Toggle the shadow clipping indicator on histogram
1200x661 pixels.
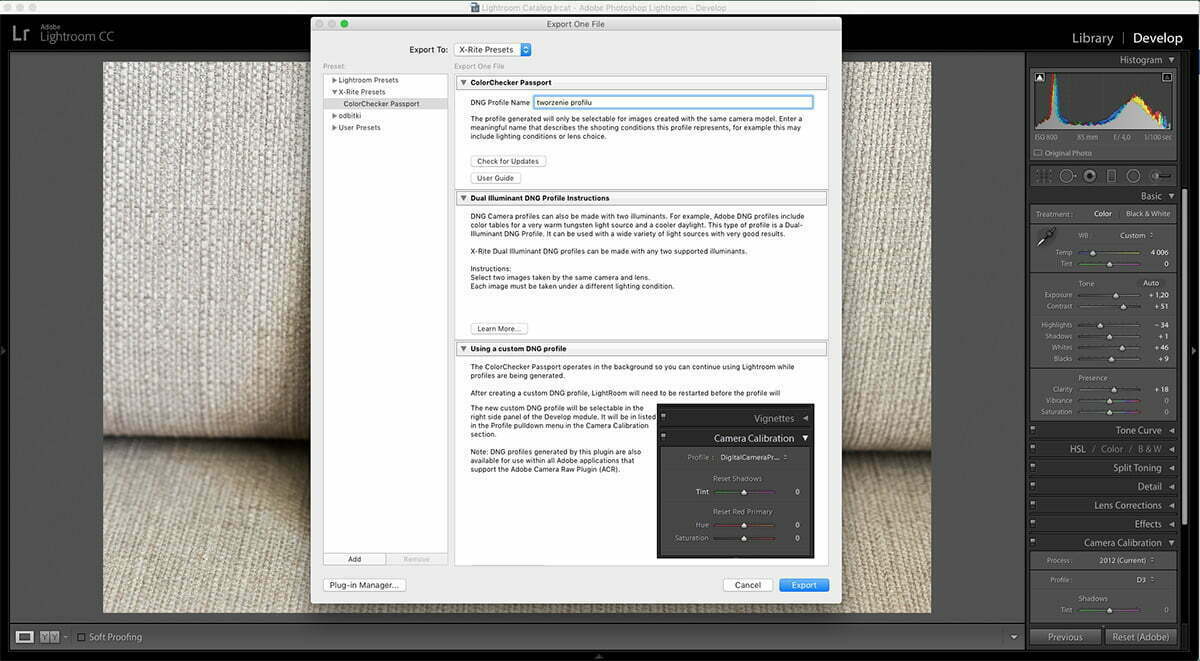pyautogui.click(x=1040, y=77)
